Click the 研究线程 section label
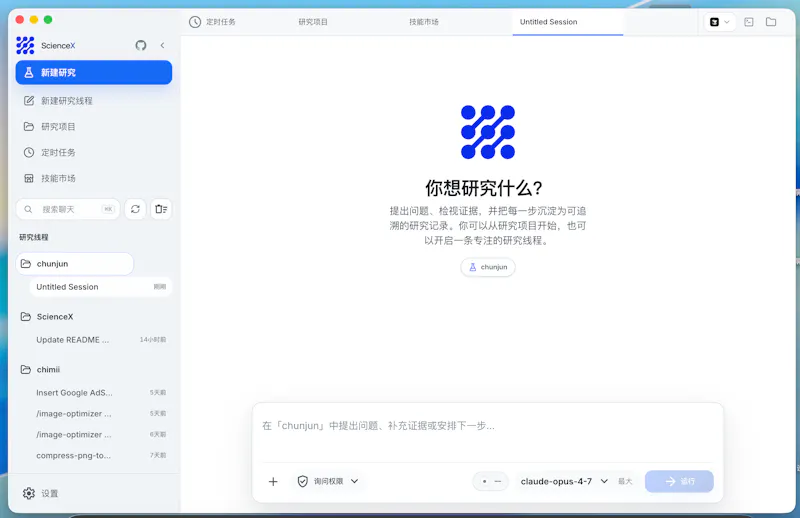The width and height of the screenshot is (800, 518). tap(34, 237)
